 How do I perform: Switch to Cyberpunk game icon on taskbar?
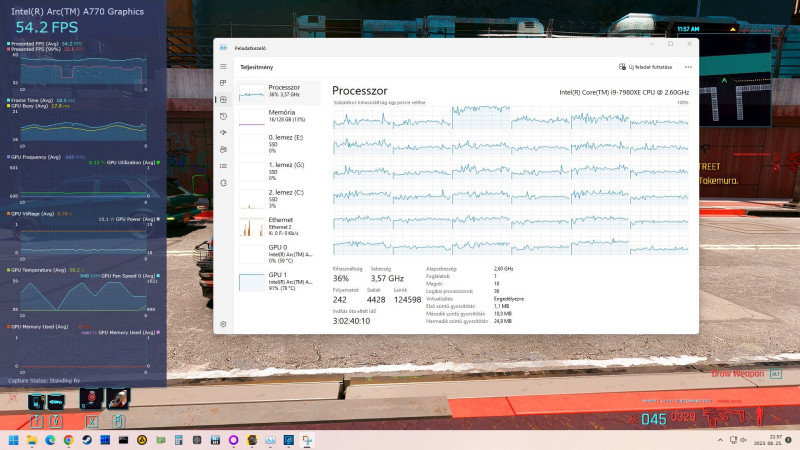pyautogui.click(x=252, y=440)
